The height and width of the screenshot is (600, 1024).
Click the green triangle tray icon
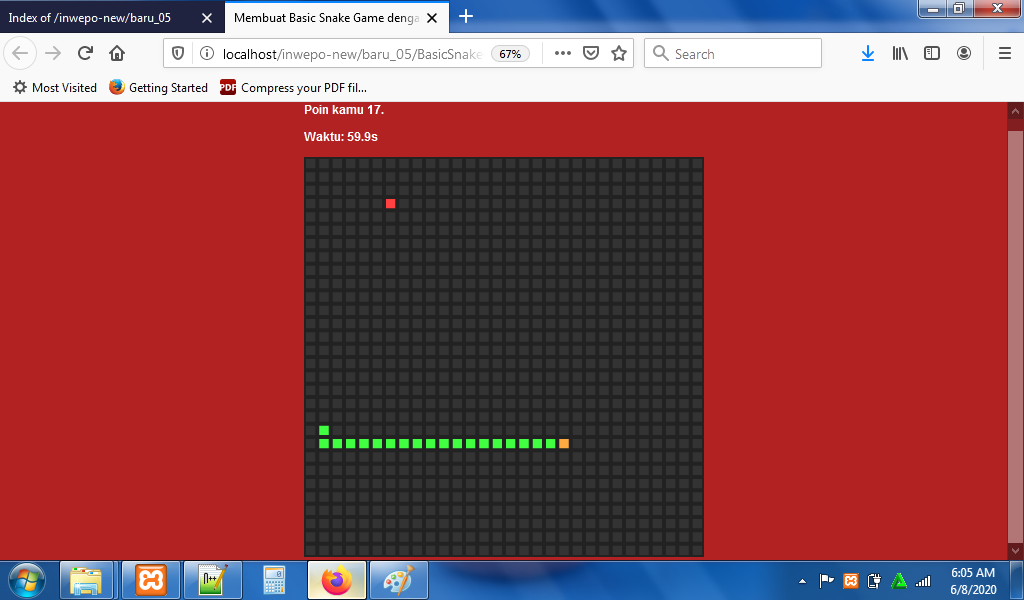tap(899, 580)
